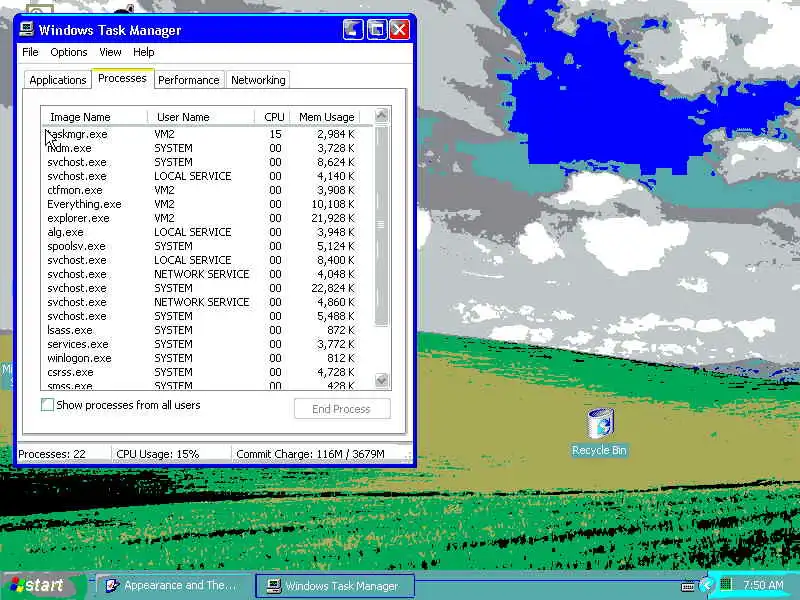Select the services.exe process

tap(201, 344)
